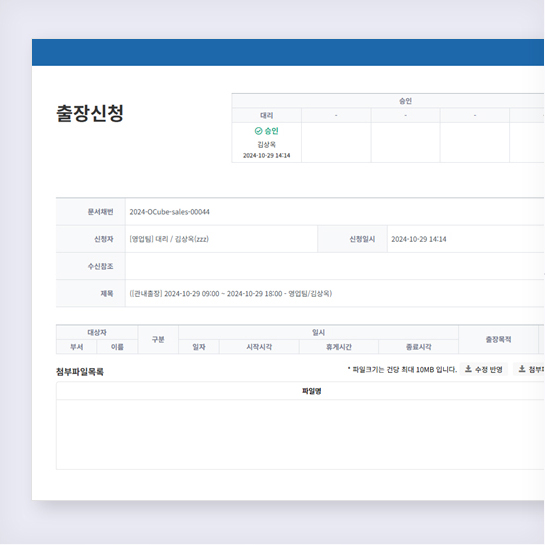Click the 신청일시 value 2024-10-29 14:14
Image resolution: width=545 pixels, height=545 pixels.
(x=419, y=239)
